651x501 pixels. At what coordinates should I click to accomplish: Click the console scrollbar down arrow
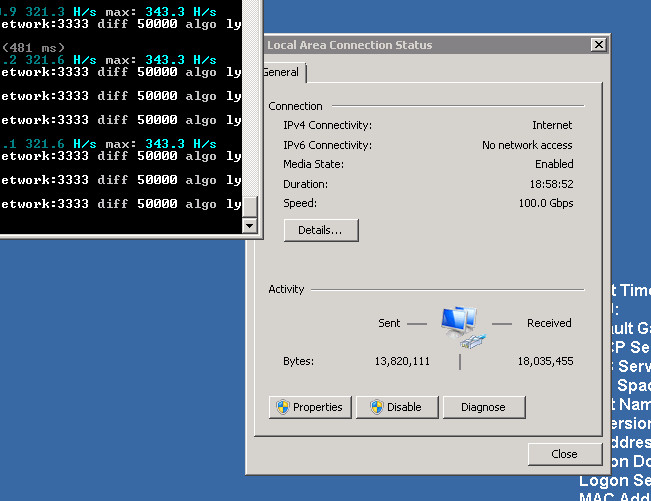pyautogui.click(x=250, y=226)
